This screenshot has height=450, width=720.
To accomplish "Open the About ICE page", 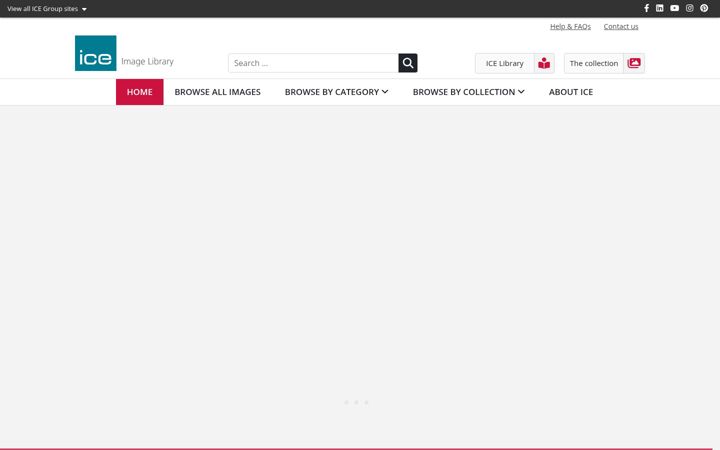I will tap(571, 92).
